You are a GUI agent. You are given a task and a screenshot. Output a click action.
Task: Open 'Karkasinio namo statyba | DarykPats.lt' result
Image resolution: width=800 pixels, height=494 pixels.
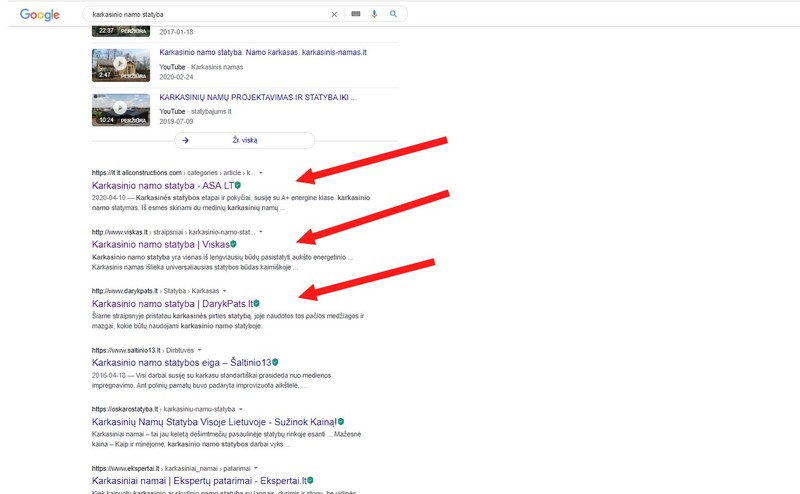tap(172, 304)
